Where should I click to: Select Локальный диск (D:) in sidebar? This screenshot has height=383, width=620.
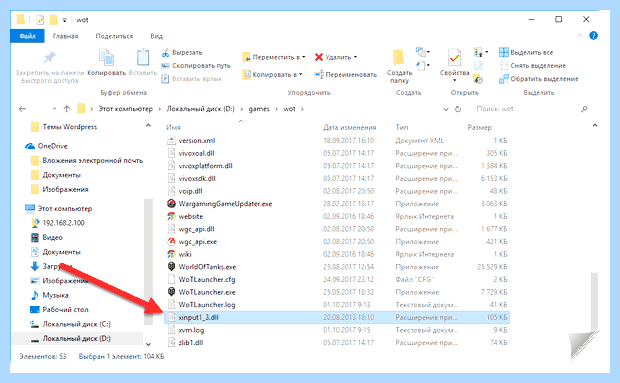pos(76,339)
